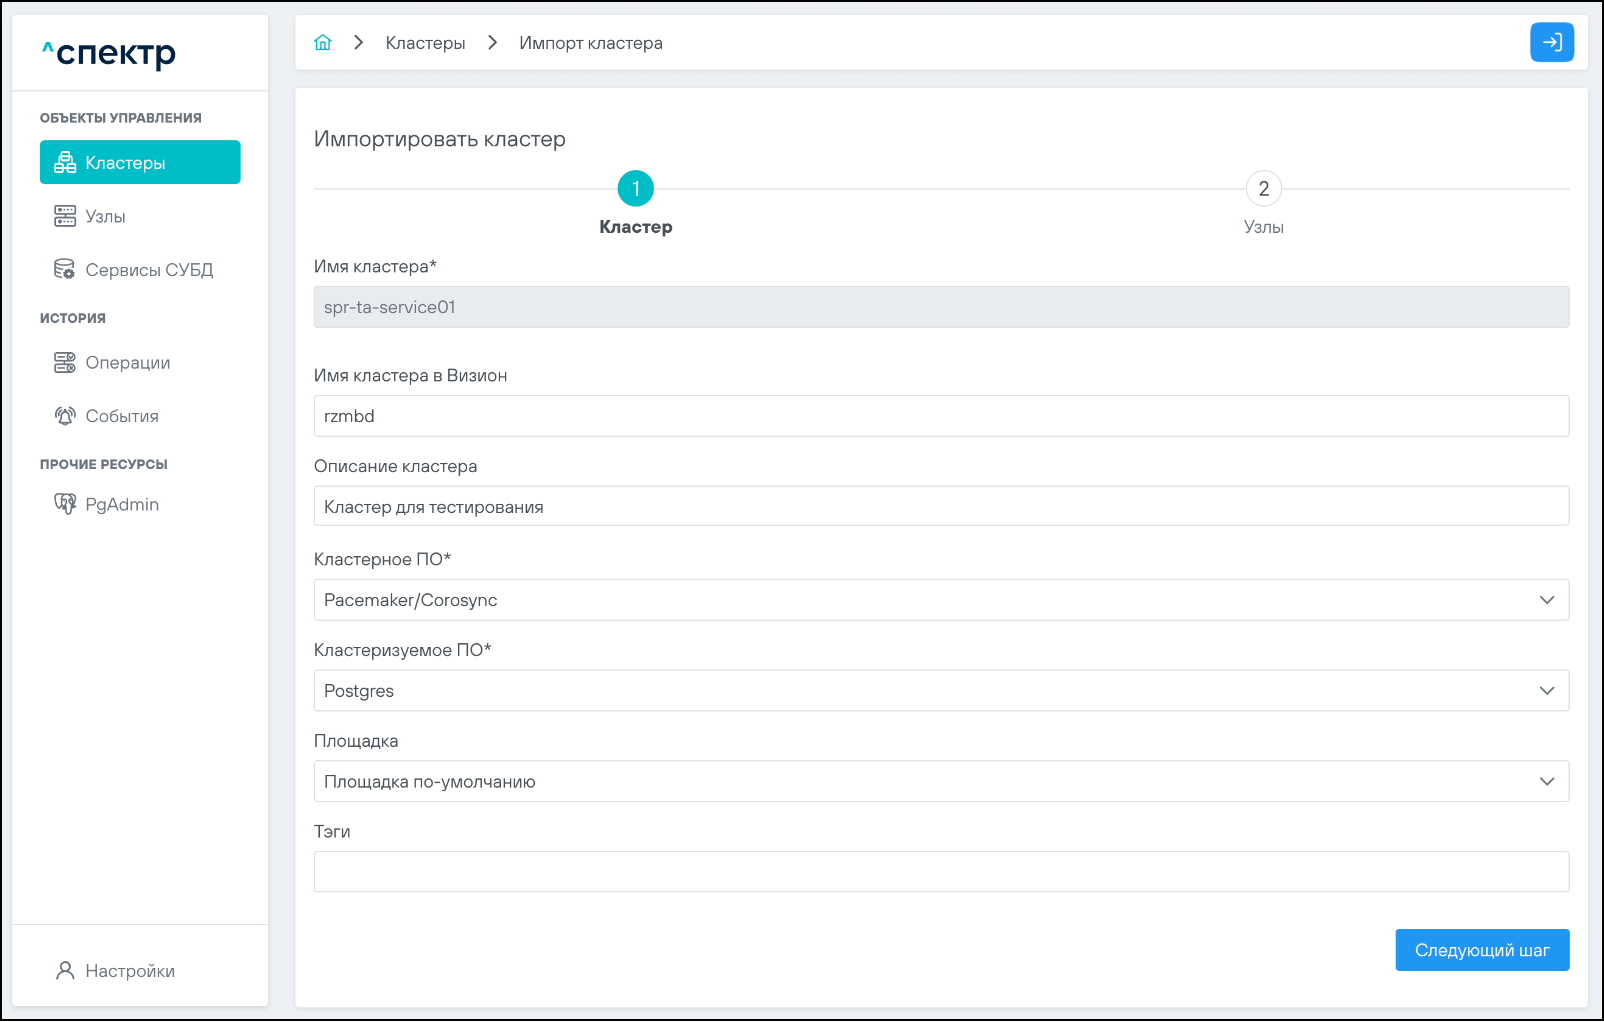Click the PgAdmin elephant icon
The image size is (1604, 1022).
(65, 504)
